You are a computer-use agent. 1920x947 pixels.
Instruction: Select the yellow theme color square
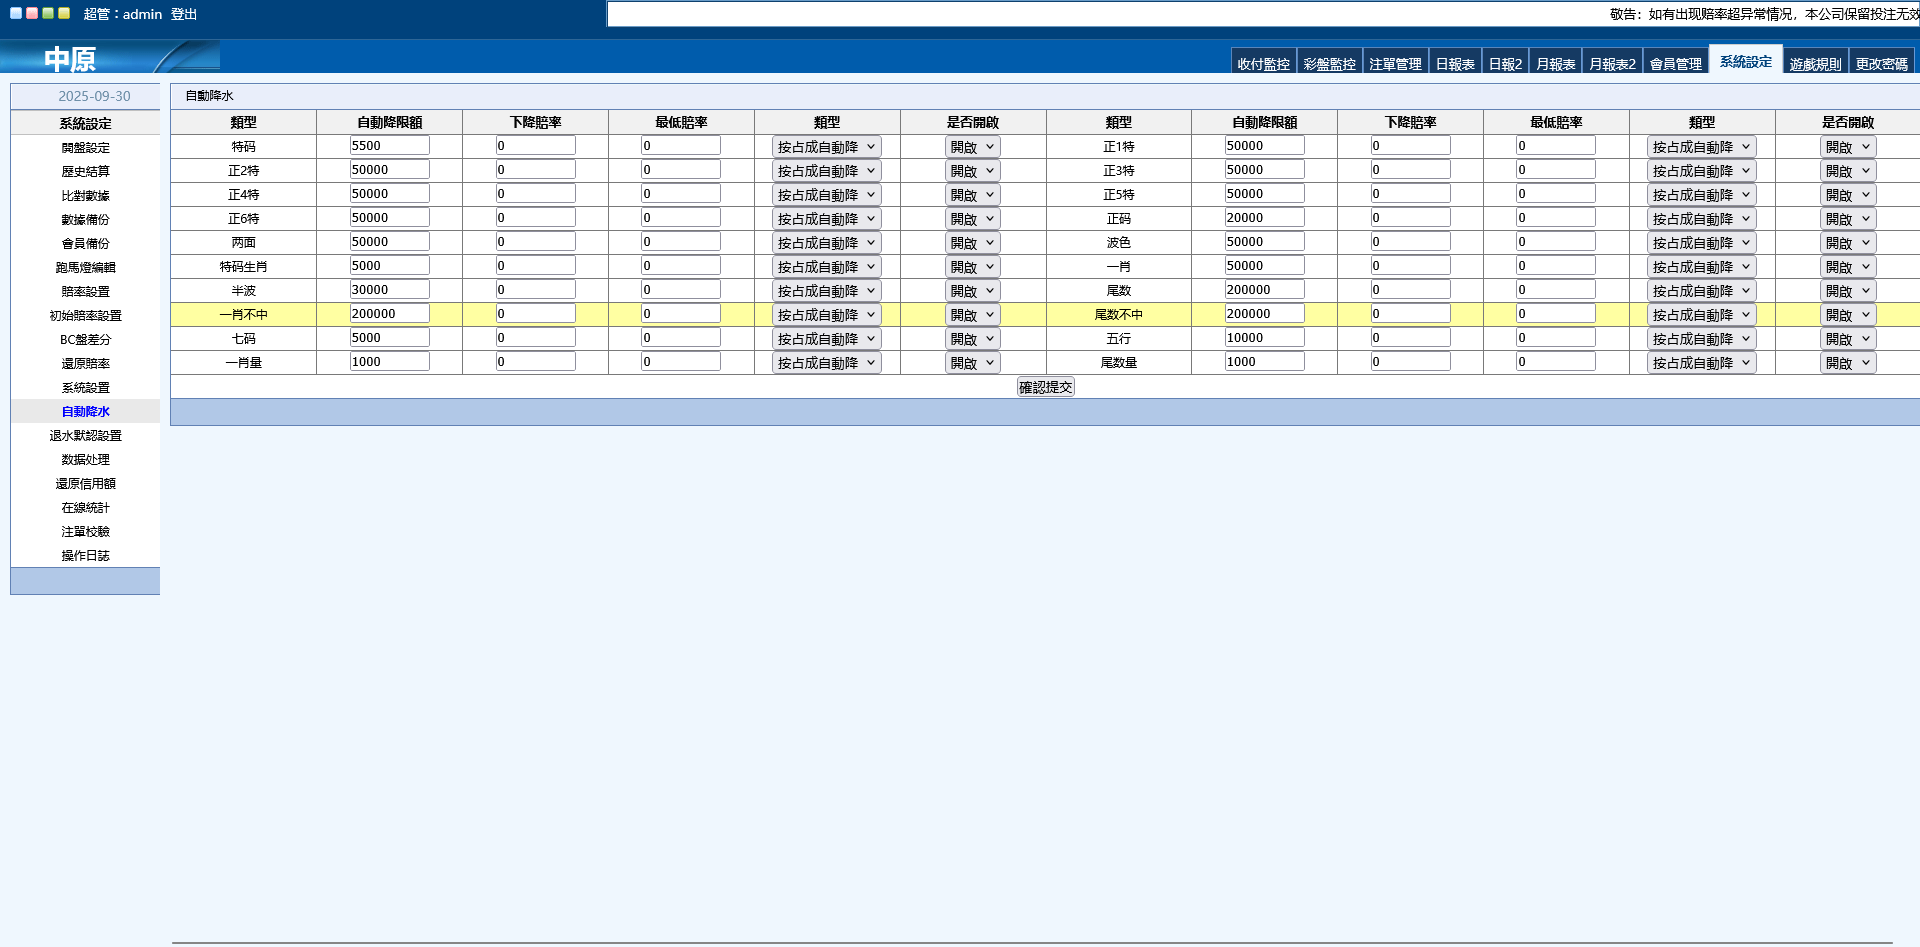point(64,13)
